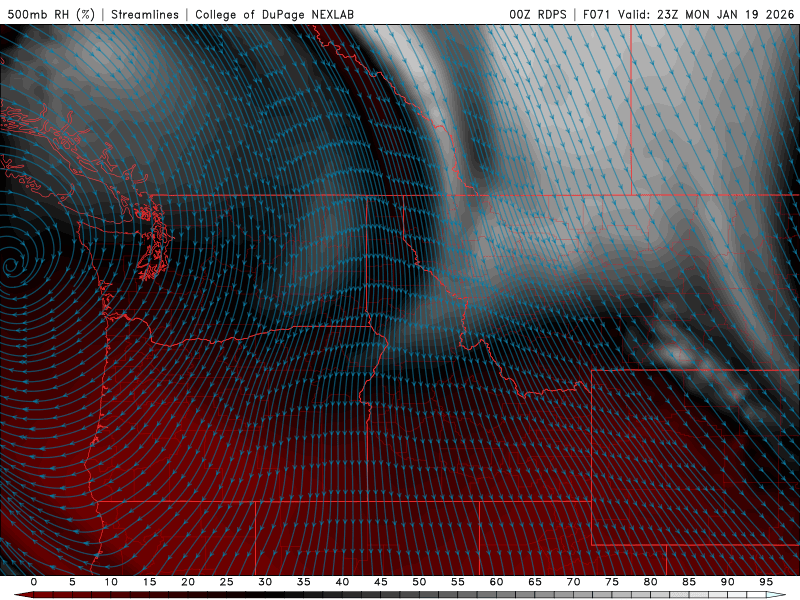Click the '15' value on the color scale

(149, 582)
